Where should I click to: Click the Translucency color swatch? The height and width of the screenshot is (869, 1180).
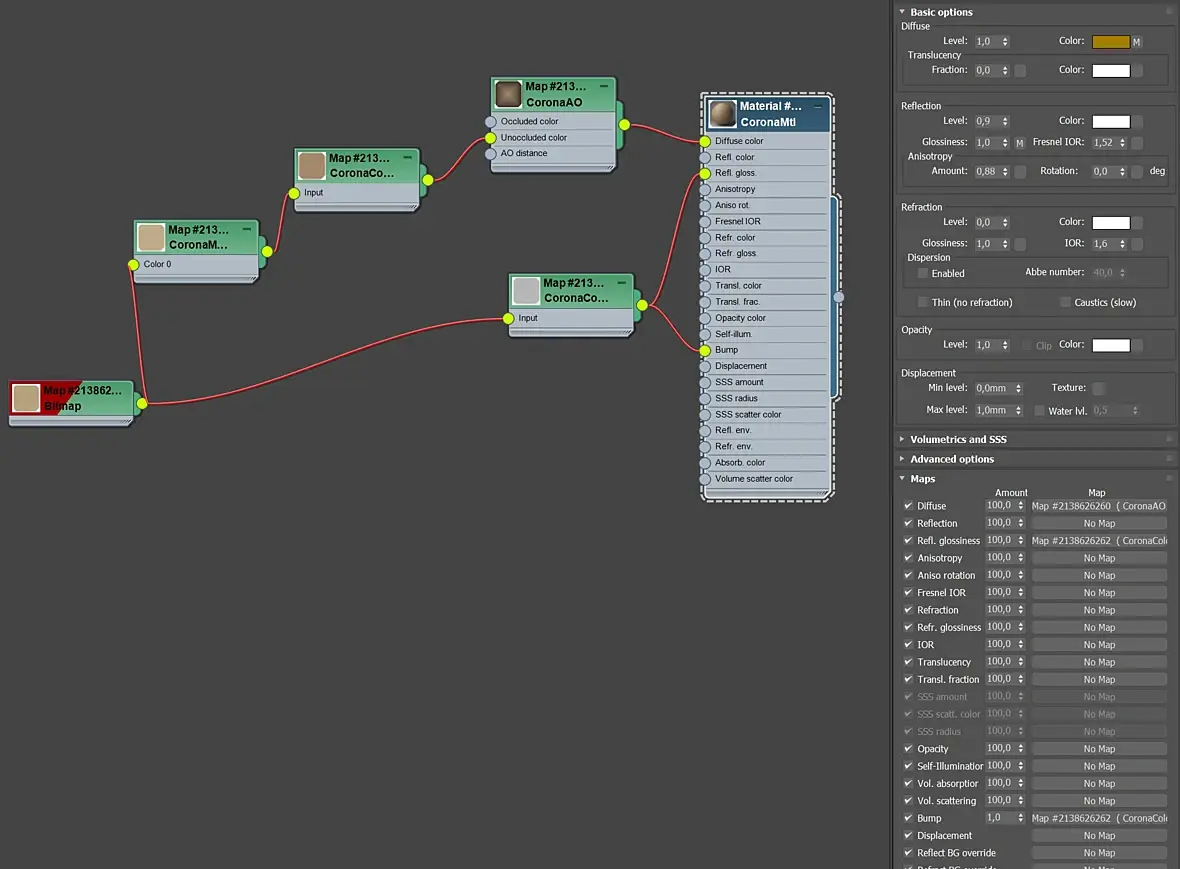(1111, 71)
